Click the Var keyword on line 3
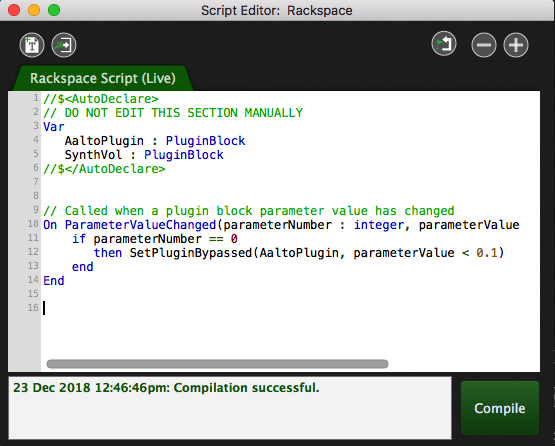Screen dimensions: 555x446 tap(54, 127)
